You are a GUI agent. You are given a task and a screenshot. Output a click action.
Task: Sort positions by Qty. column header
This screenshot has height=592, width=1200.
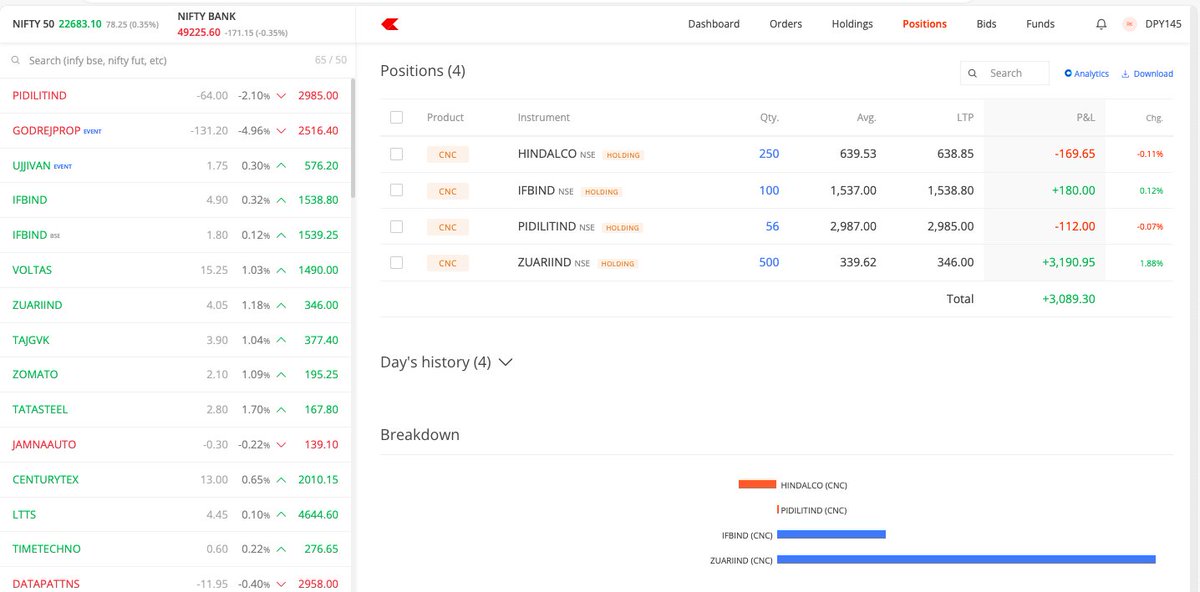click(769, 117)
